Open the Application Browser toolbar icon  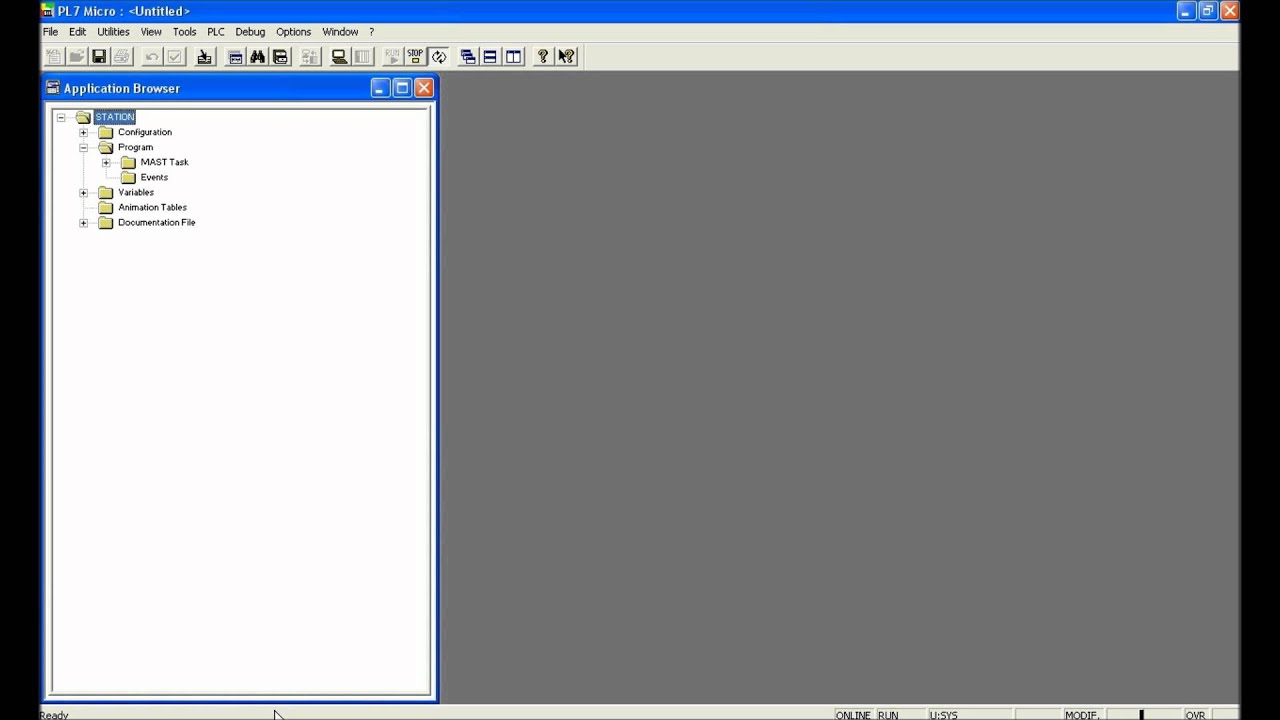pos(235,57)
